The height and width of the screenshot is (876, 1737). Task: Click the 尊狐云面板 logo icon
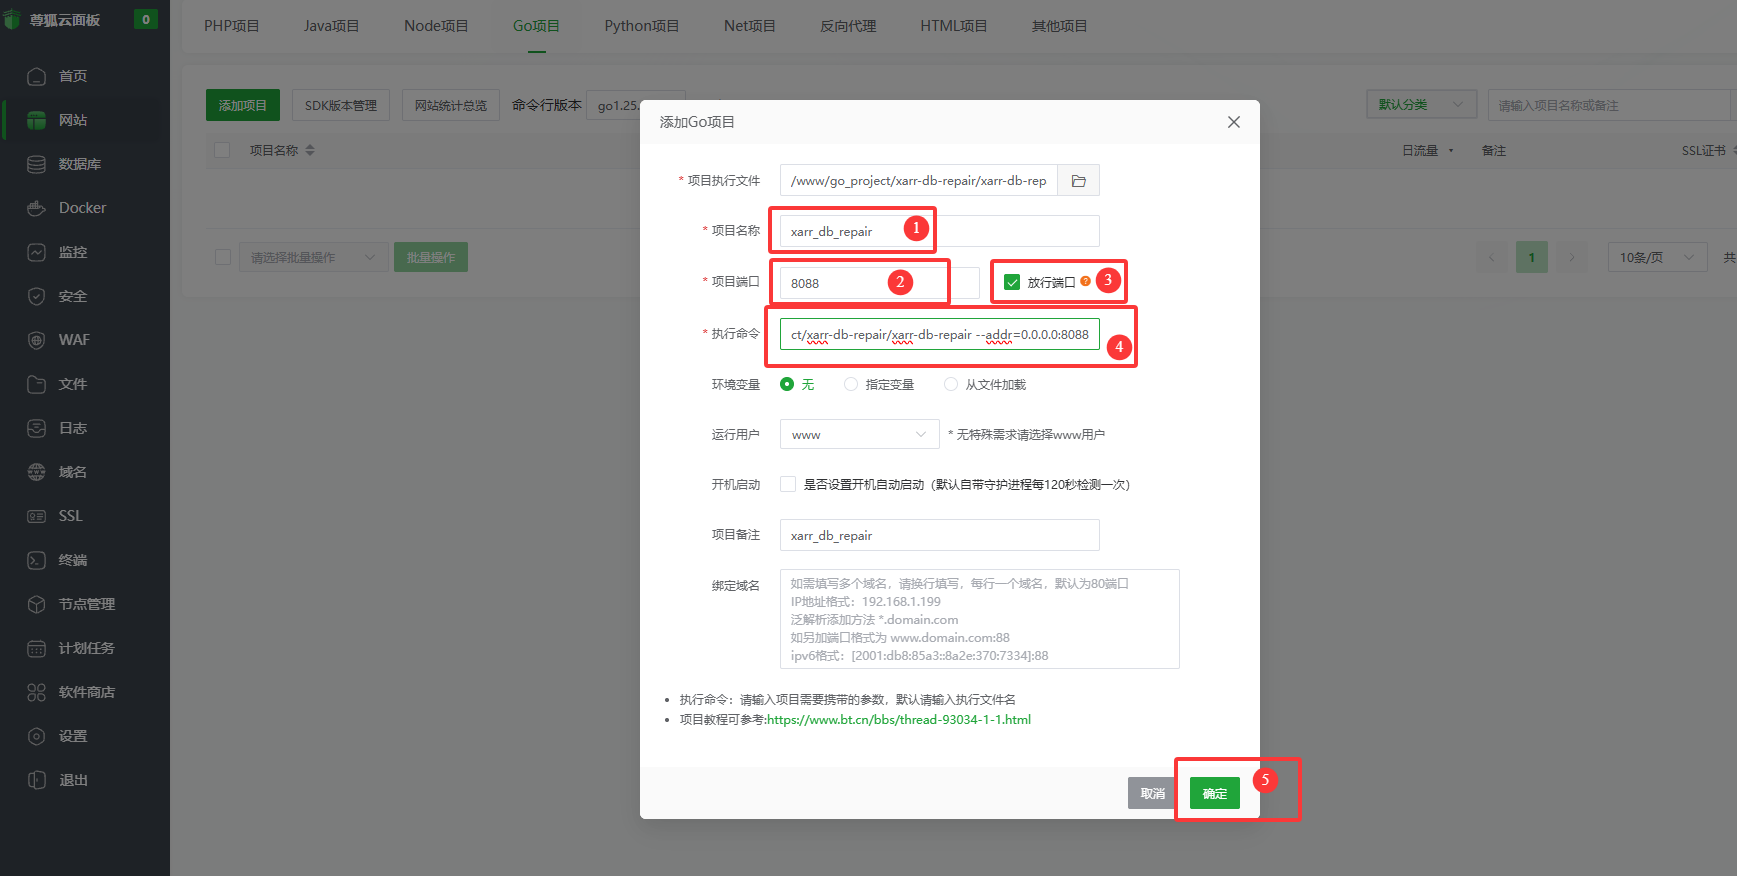click(12, 20)
